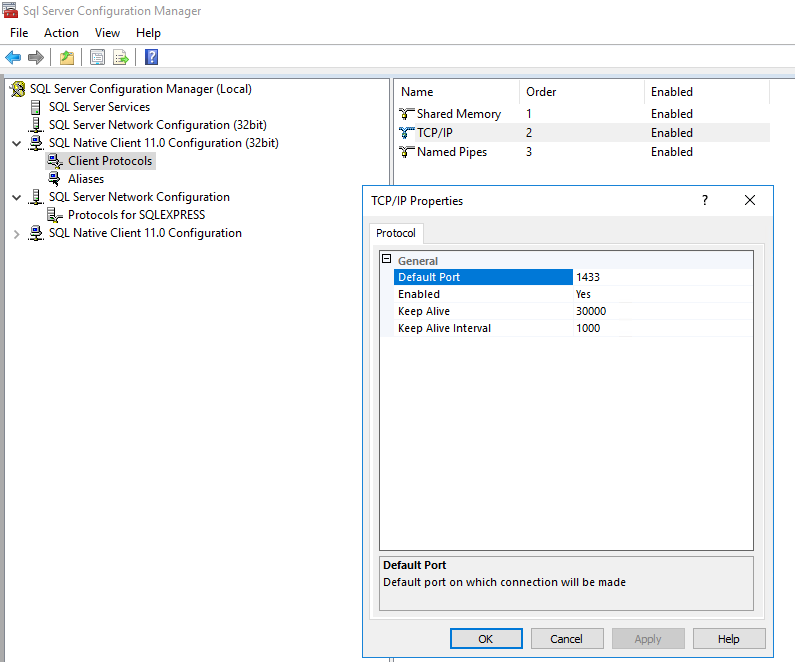Click the Back arrow toolbar icon

point(13,57)
